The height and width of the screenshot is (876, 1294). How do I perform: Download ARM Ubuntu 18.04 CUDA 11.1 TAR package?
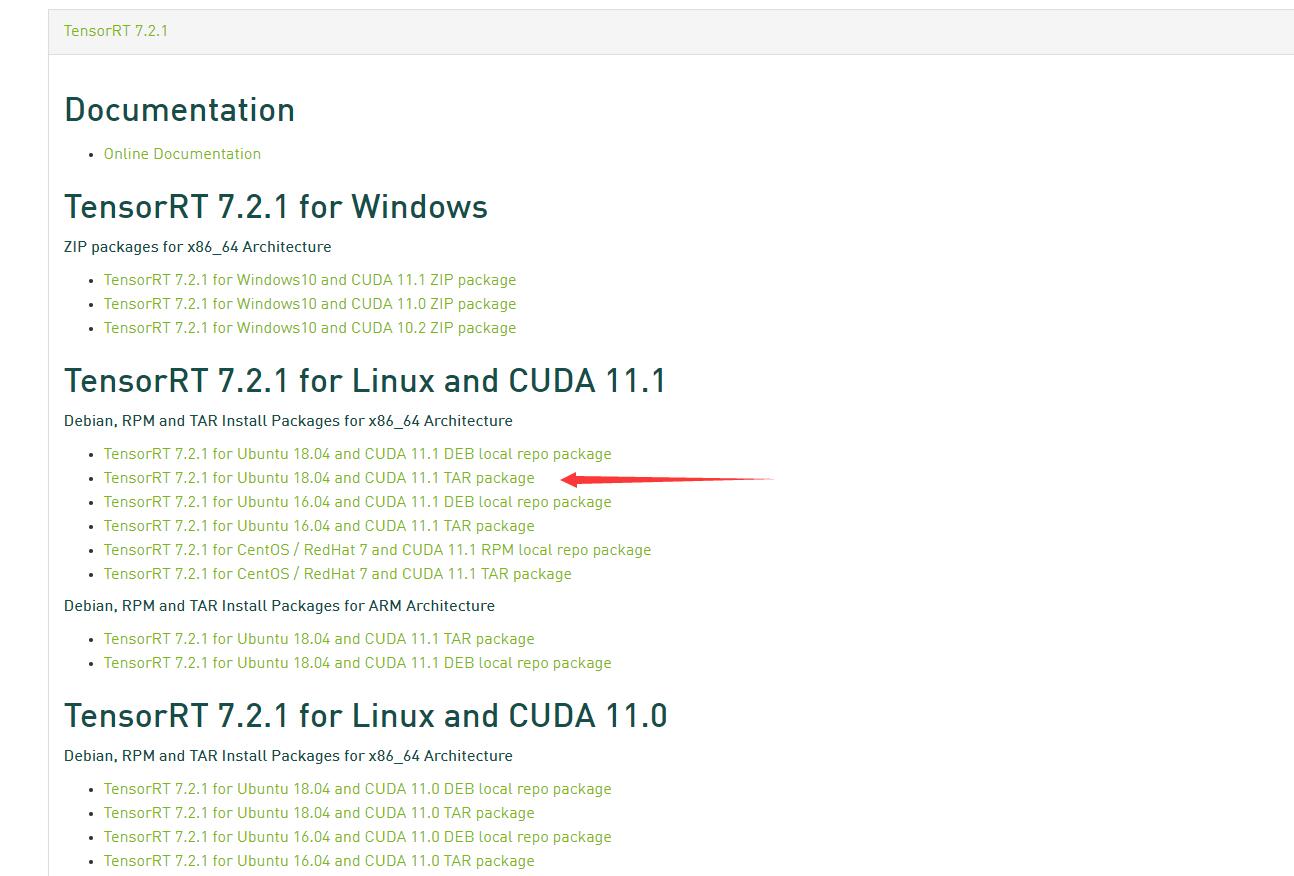click(x=319, y=639)
